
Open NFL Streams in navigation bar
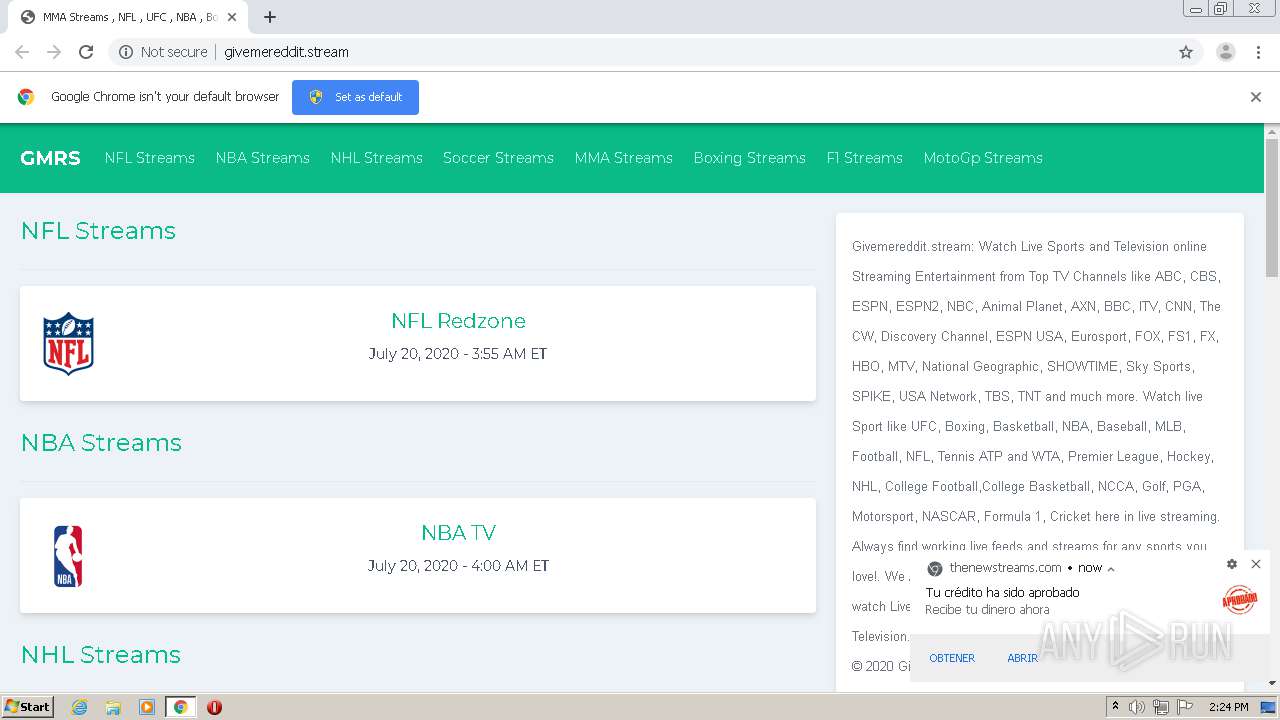coord(150,158)
